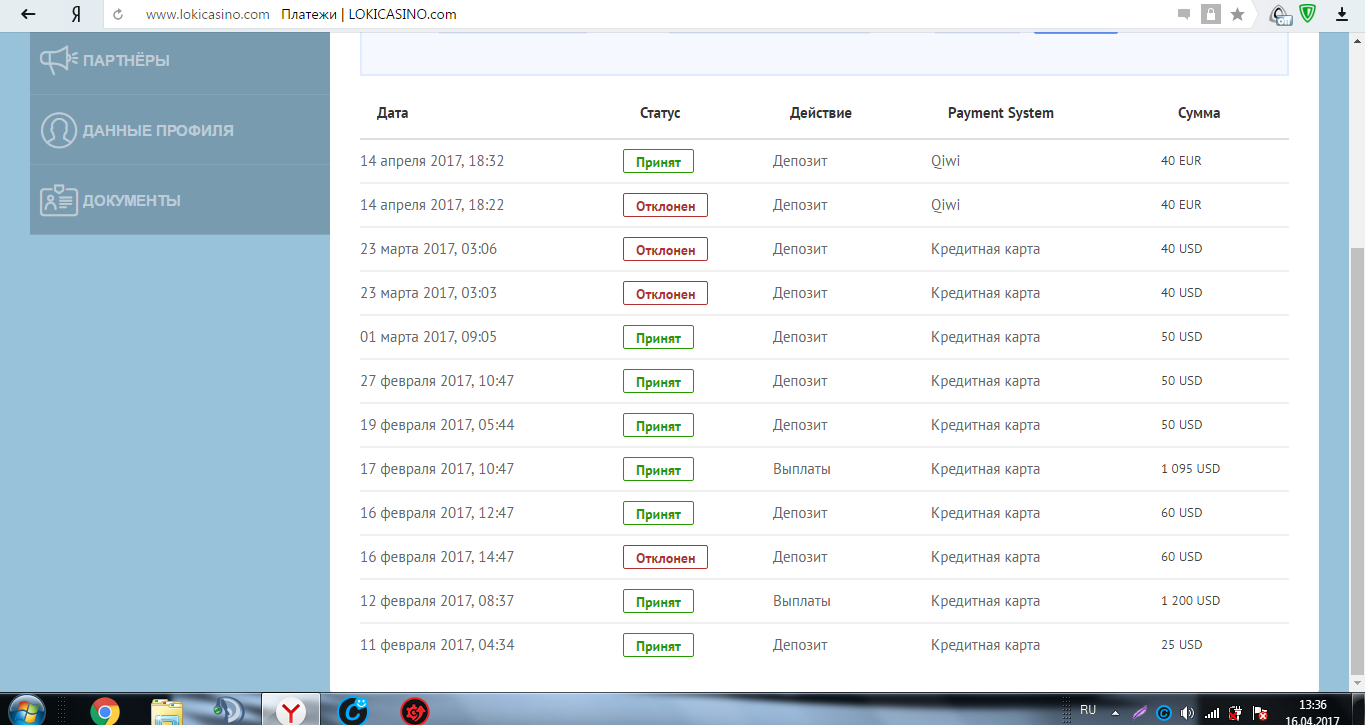Switch to Yandex Browser in the taskbar
The image size is (1365, 725).
click(x=291, y=711)
